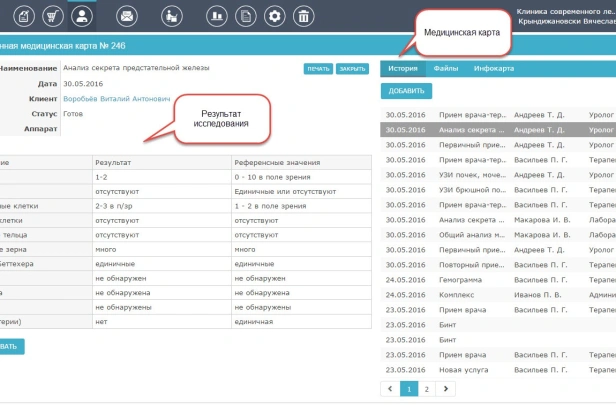This screenshot has height=405, width=616.
Task: Click the reception desk person icon
Action: pyautogui.click(x=170, y=15)
